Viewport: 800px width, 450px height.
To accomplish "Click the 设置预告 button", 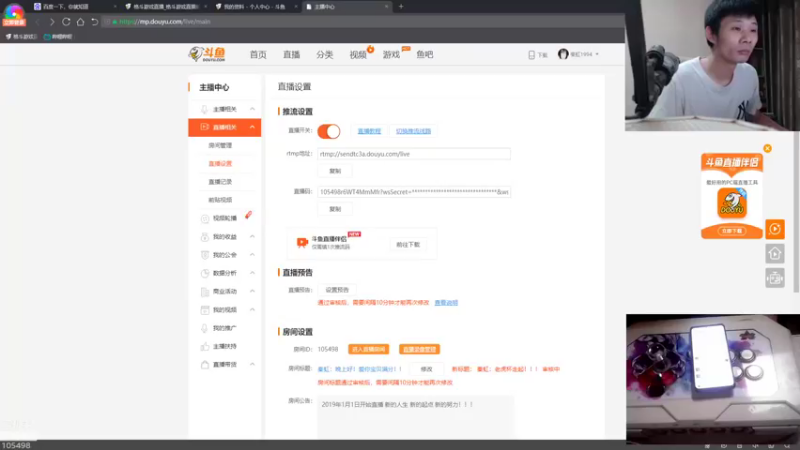I will tap(337, 290).
